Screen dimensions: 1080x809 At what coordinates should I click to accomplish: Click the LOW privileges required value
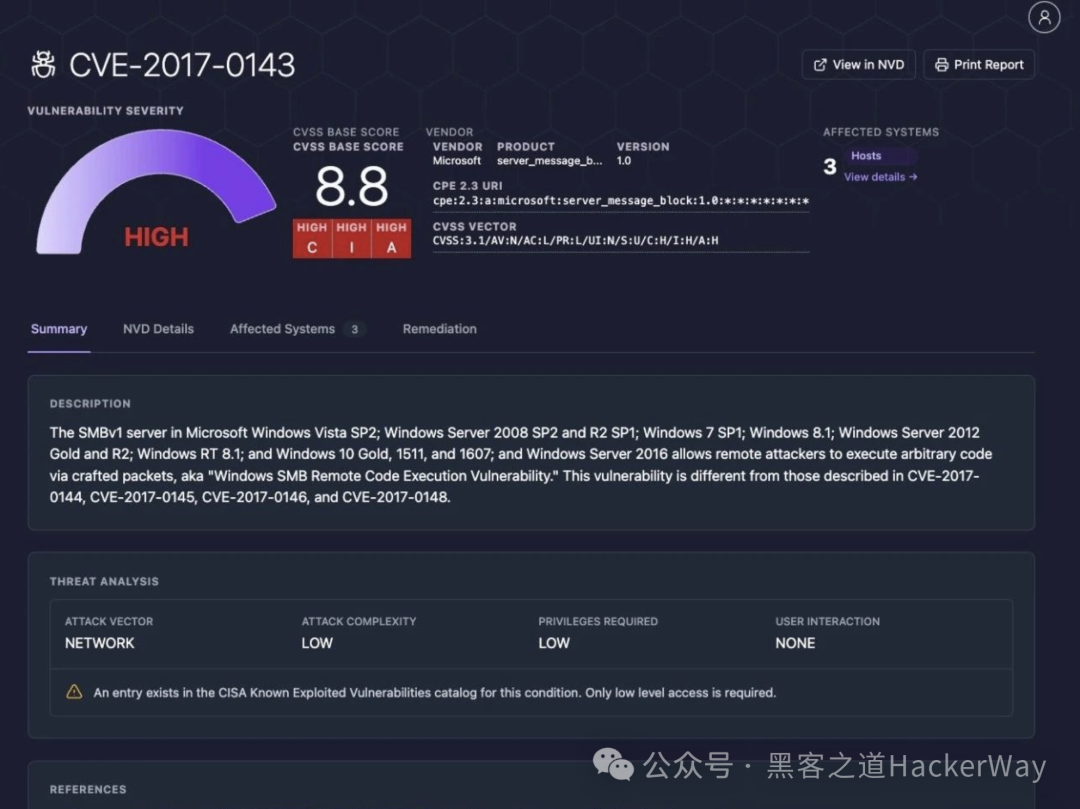click(x=554, y=643)
